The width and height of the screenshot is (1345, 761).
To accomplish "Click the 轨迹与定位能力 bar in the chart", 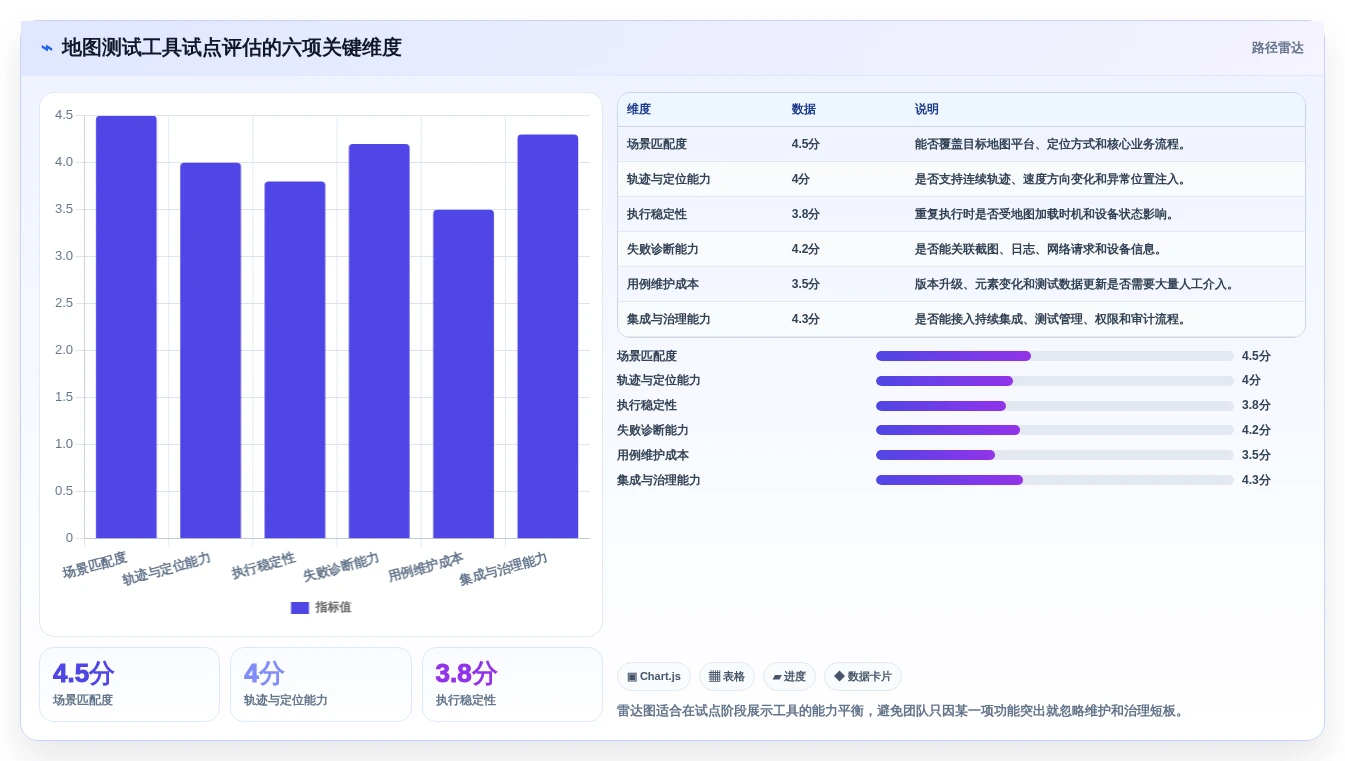I will [210, 350].
